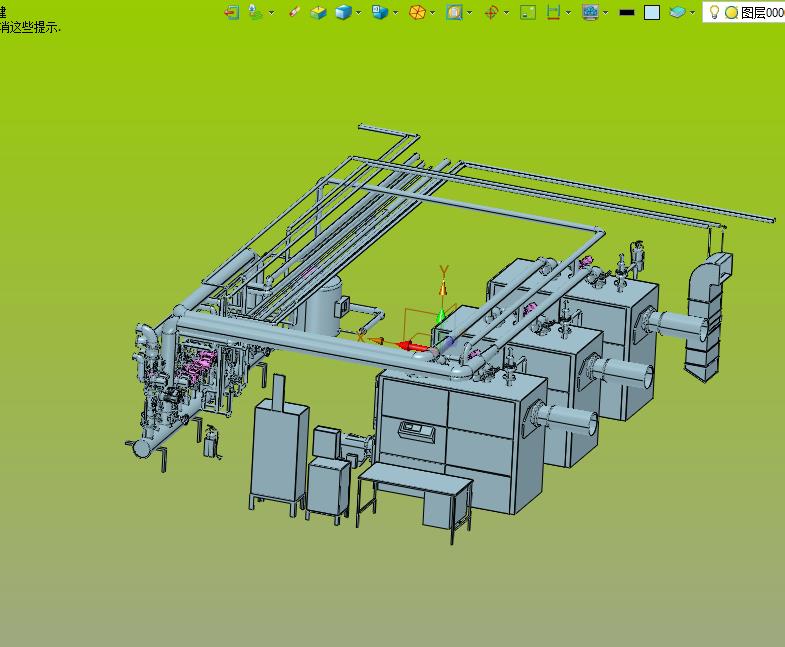Click the red crosshair orient icon
Screen dimensions: 785x647
click(x=491, y=12)
